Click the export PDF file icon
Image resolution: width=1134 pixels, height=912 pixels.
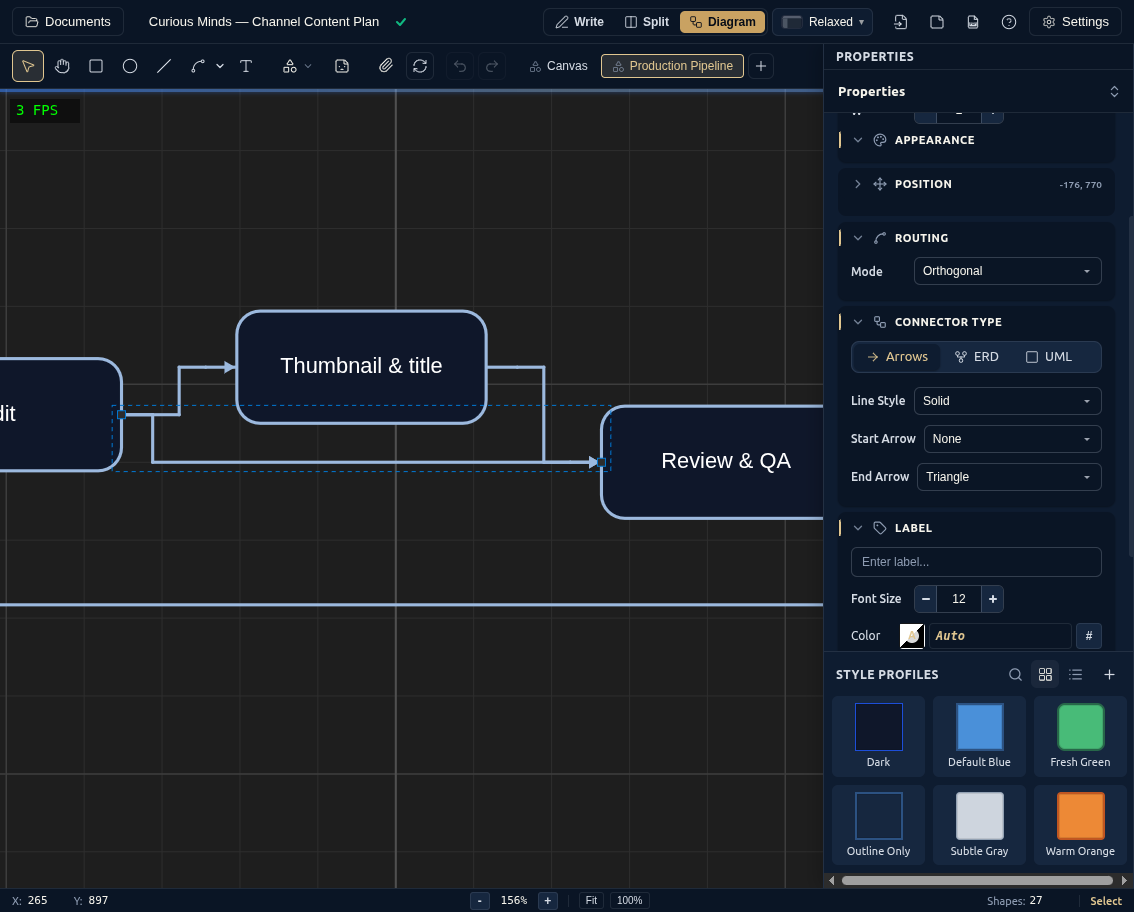(x=973, y=22)
